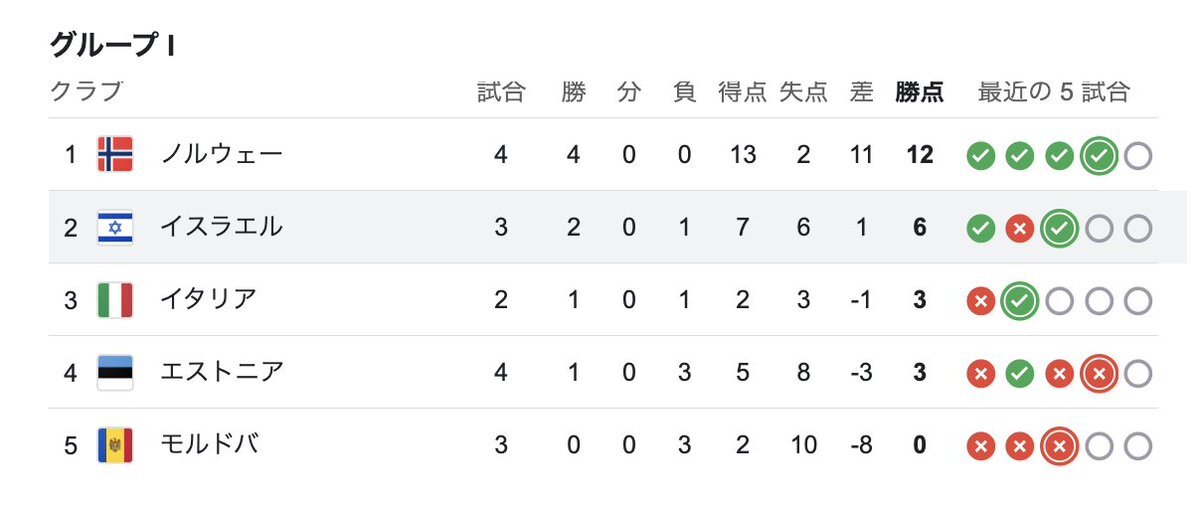Click Italy's first red loss icon
The height and width of the screenshot is (511, 1199).
[980, 301]
